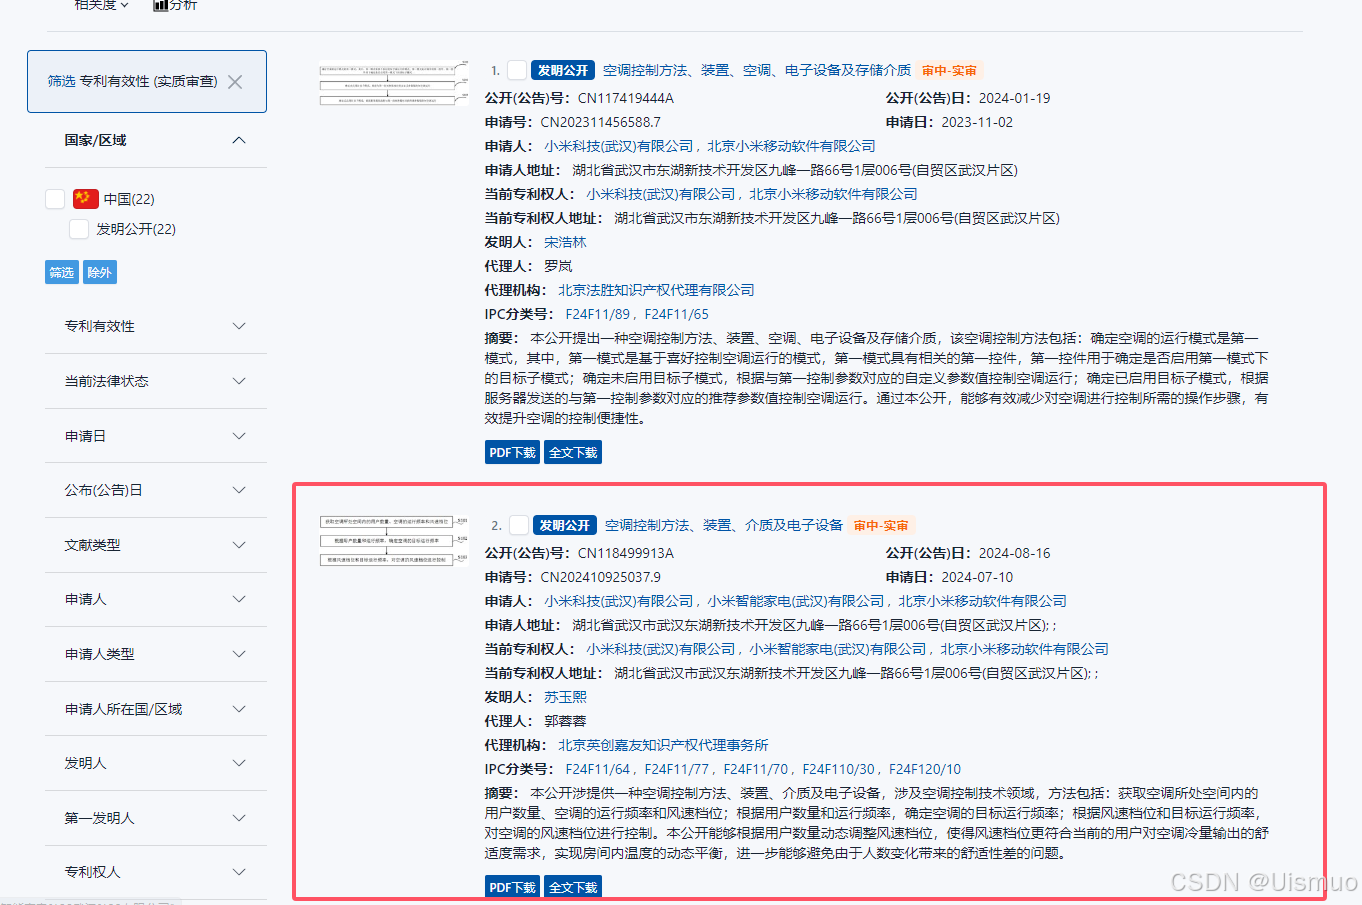Click publication number CN117419444A
1362x905 pixels.
626,98
